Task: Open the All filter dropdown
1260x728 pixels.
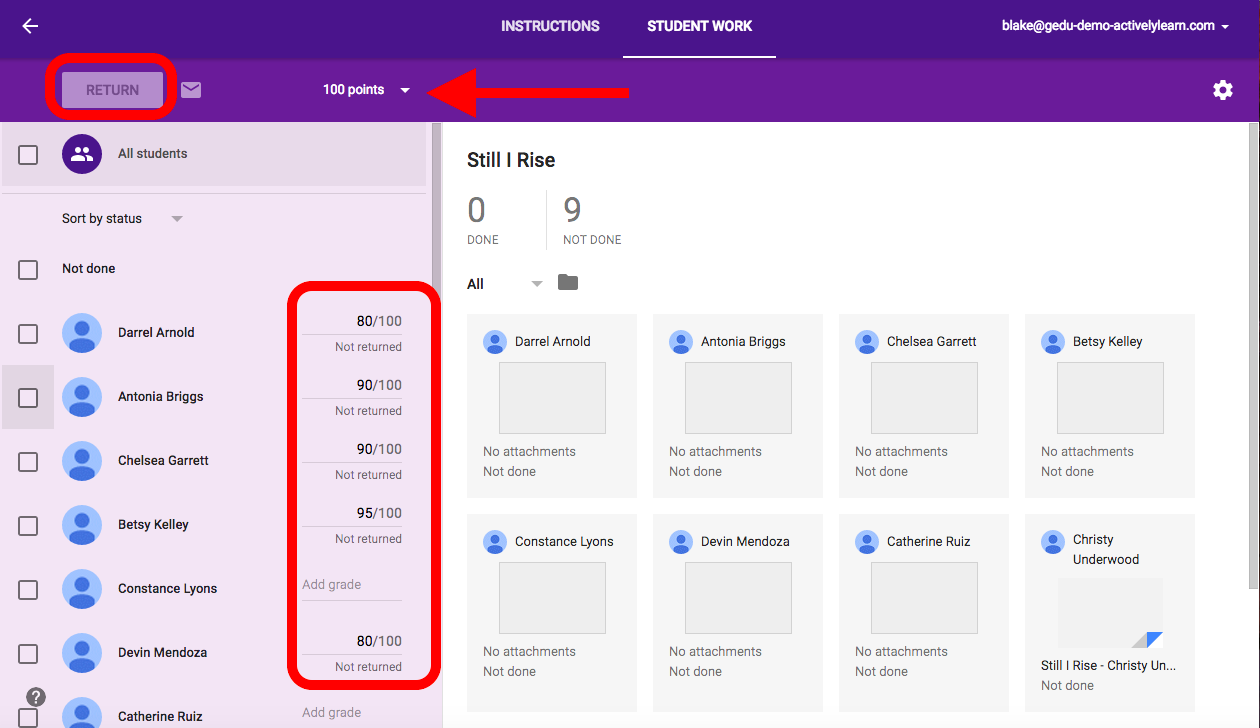Action: (x=505, y=284)
